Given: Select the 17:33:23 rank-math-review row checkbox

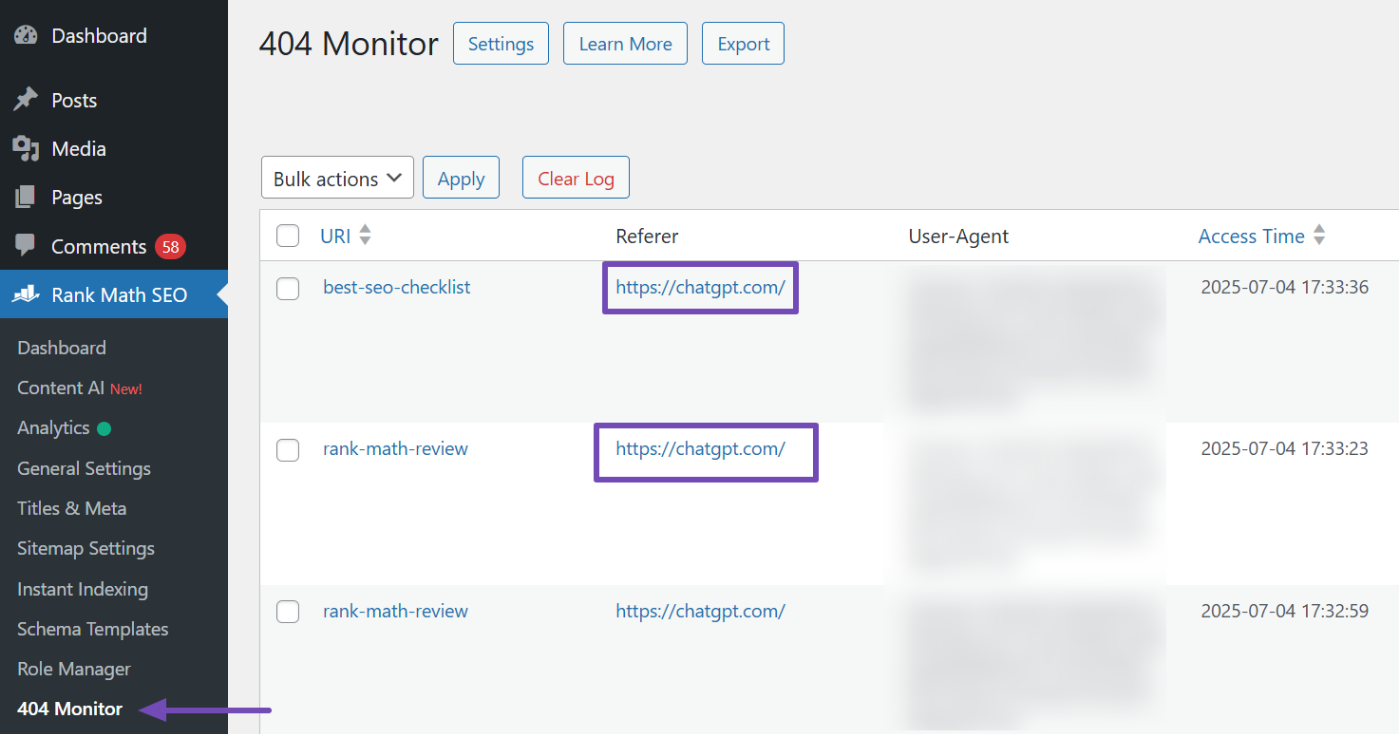Looking at the screenshot, I should [x=288, y=451].
